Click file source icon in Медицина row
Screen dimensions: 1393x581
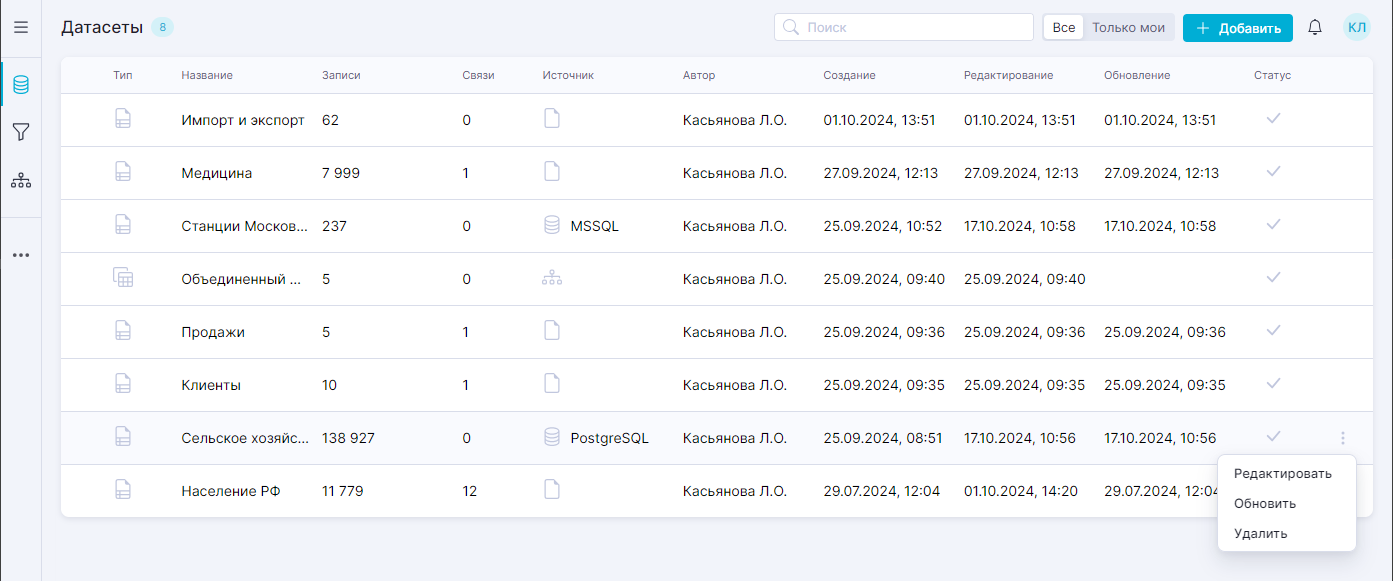click(551, 172)
